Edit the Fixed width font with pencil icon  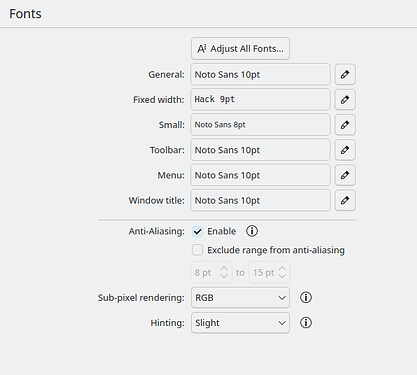pyautogui.click(x=345, y=99)
